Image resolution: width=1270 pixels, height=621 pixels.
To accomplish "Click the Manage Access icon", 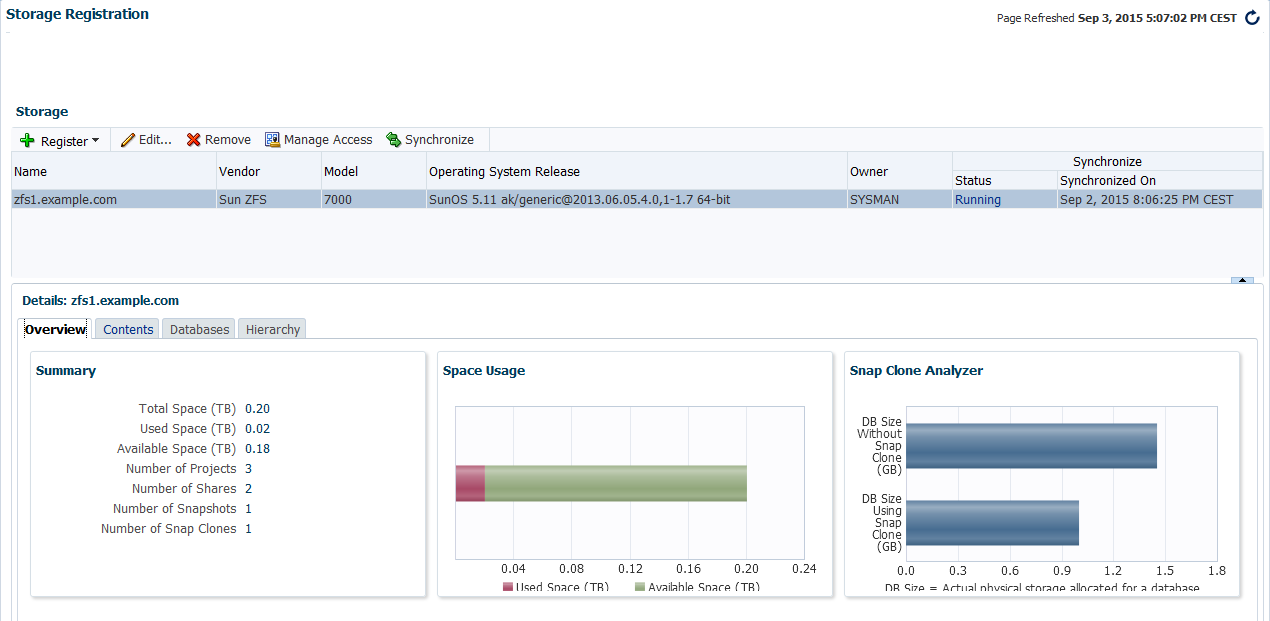I will pos(272,140).
